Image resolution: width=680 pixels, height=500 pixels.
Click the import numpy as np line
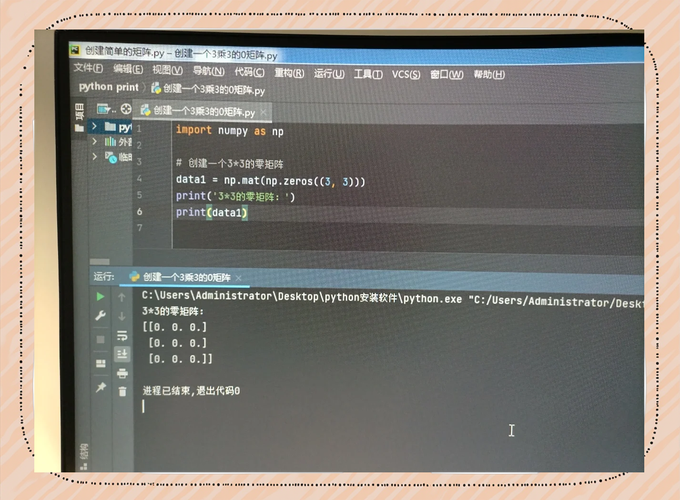[x=229, y=131]
